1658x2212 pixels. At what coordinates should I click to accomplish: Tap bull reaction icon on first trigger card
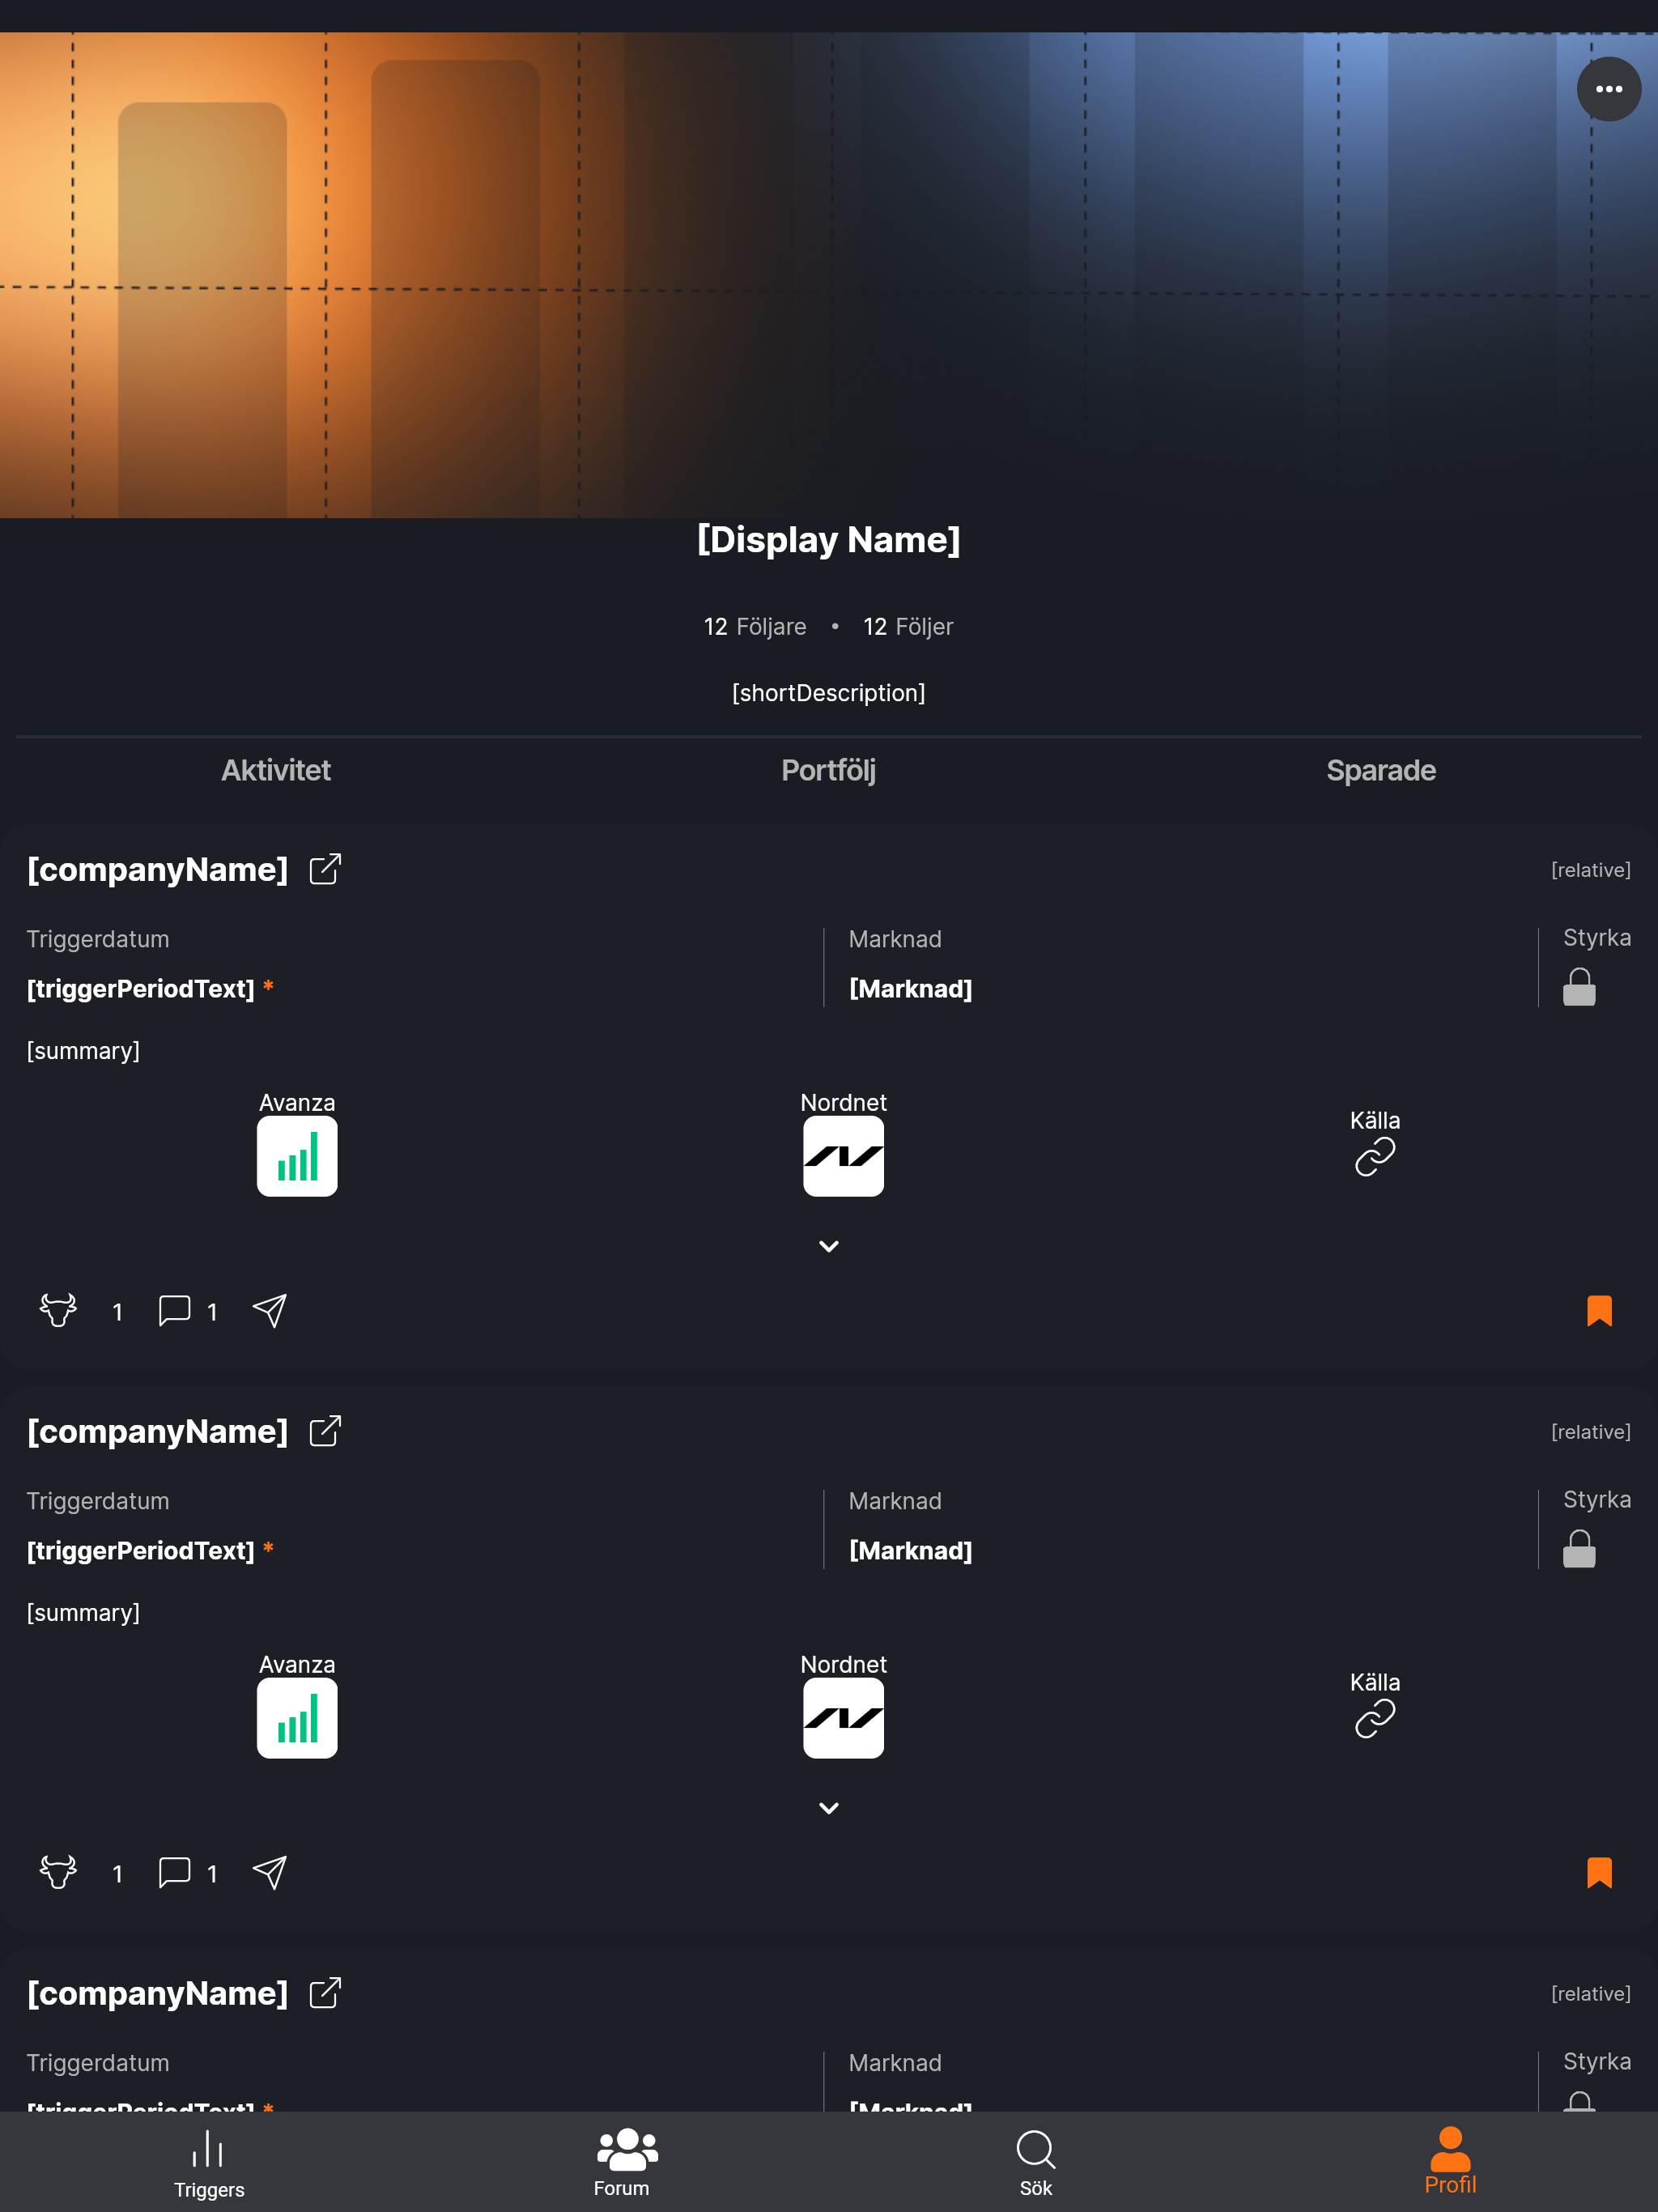[58, 1310]
